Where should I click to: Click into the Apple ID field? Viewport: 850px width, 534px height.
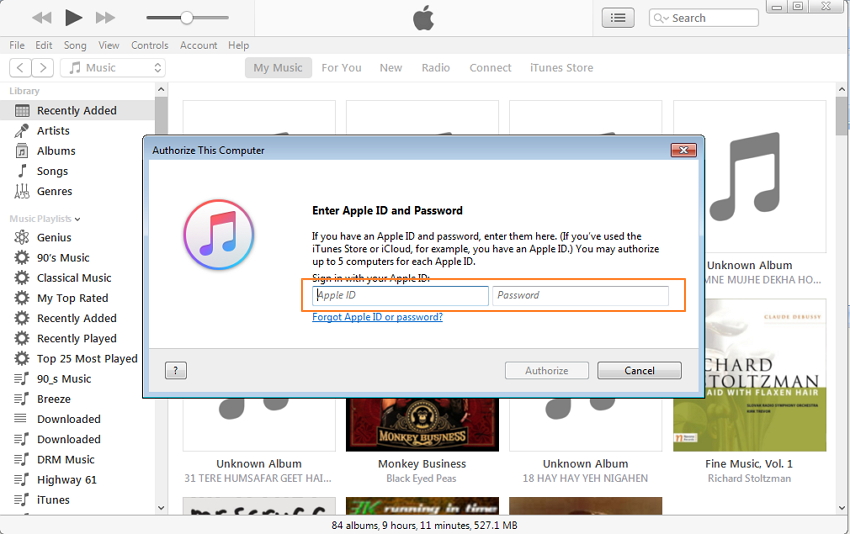click(x=400, y=296)
